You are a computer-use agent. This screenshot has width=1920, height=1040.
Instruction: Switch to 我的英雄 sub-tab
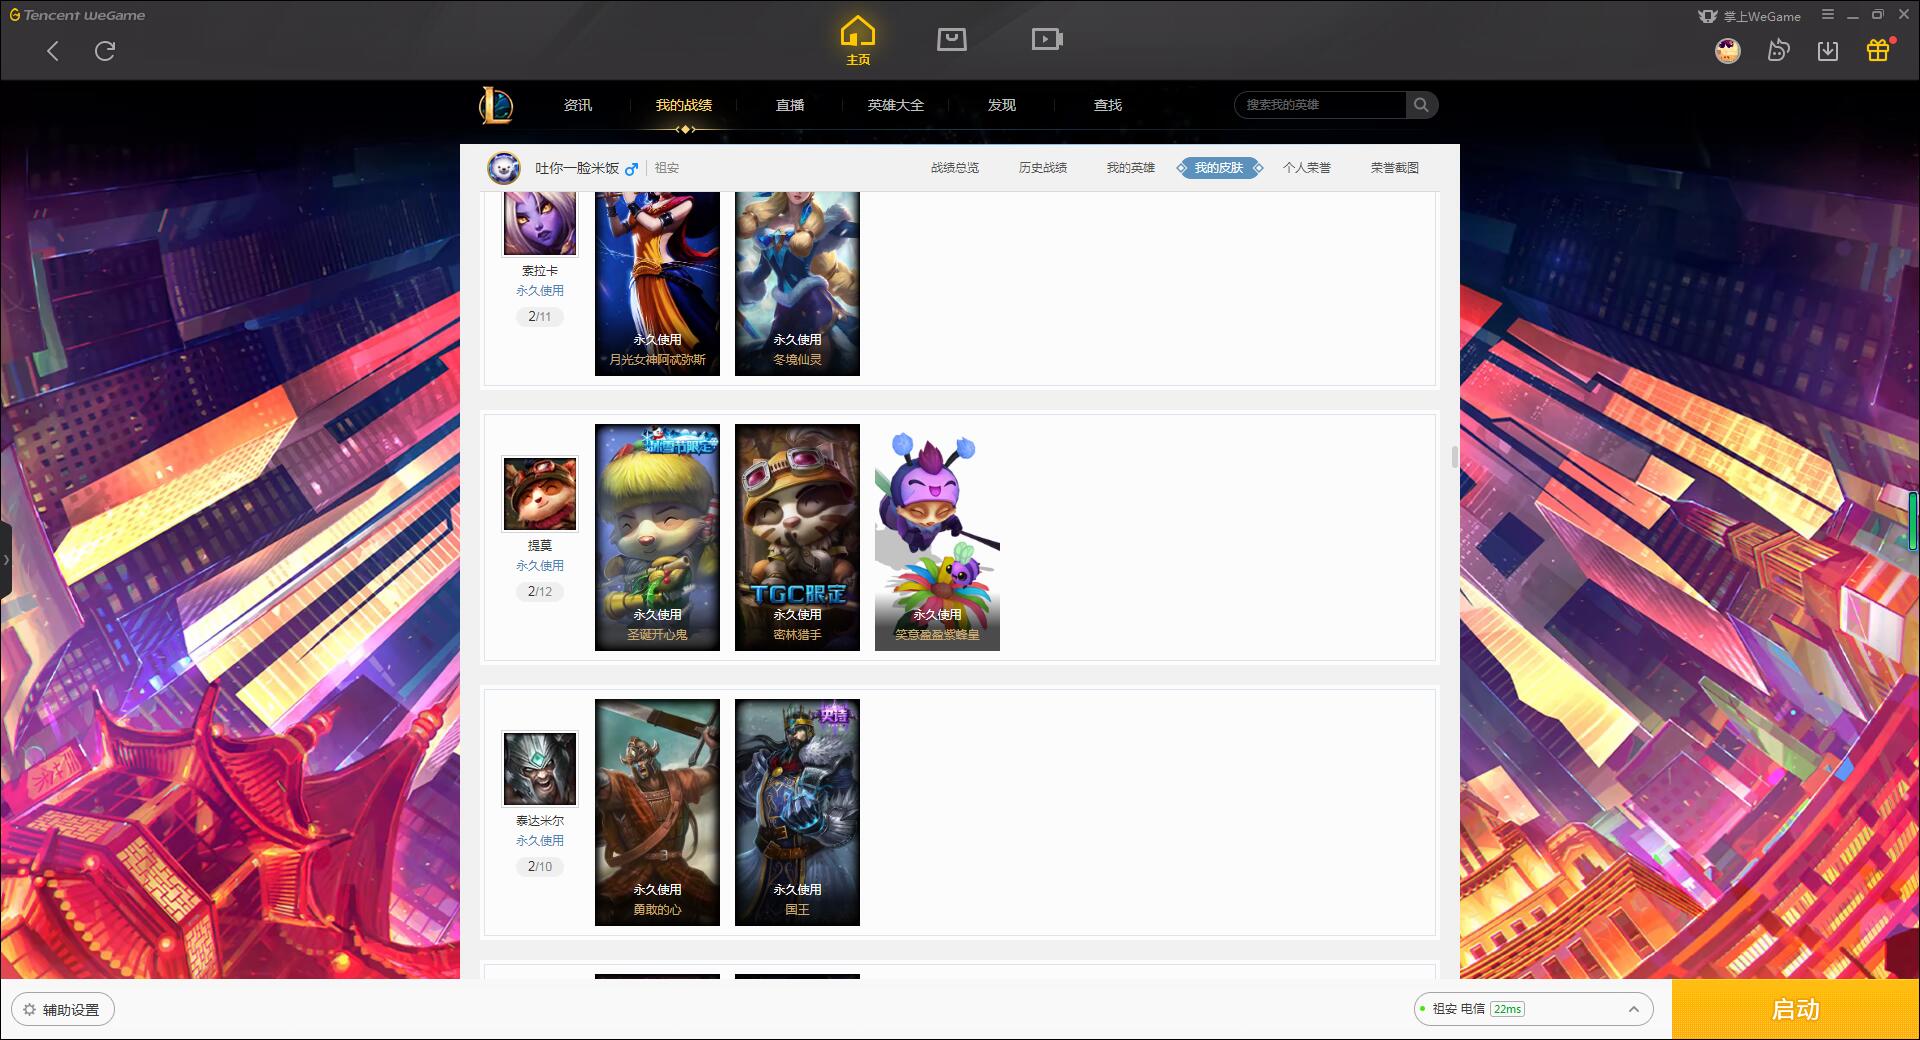1131,168
